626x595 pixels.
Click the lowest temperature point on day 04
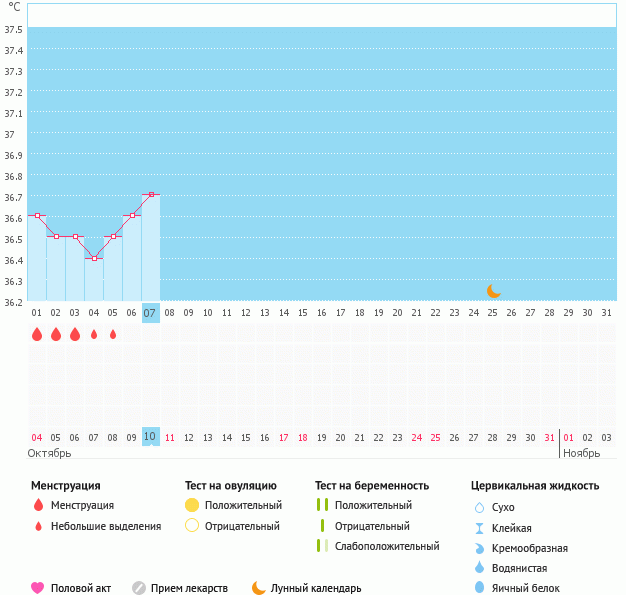click(94, 258)
